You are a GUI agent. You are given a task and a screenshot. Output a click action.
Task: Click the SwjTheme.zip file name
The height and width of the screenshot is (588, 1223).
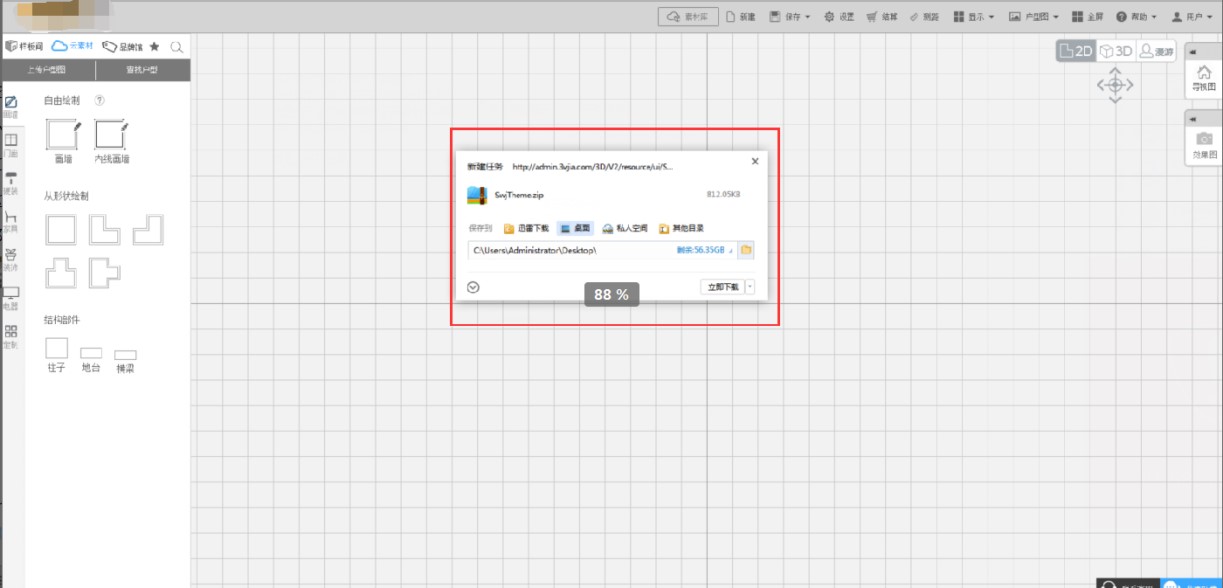(x=520, y=194)
